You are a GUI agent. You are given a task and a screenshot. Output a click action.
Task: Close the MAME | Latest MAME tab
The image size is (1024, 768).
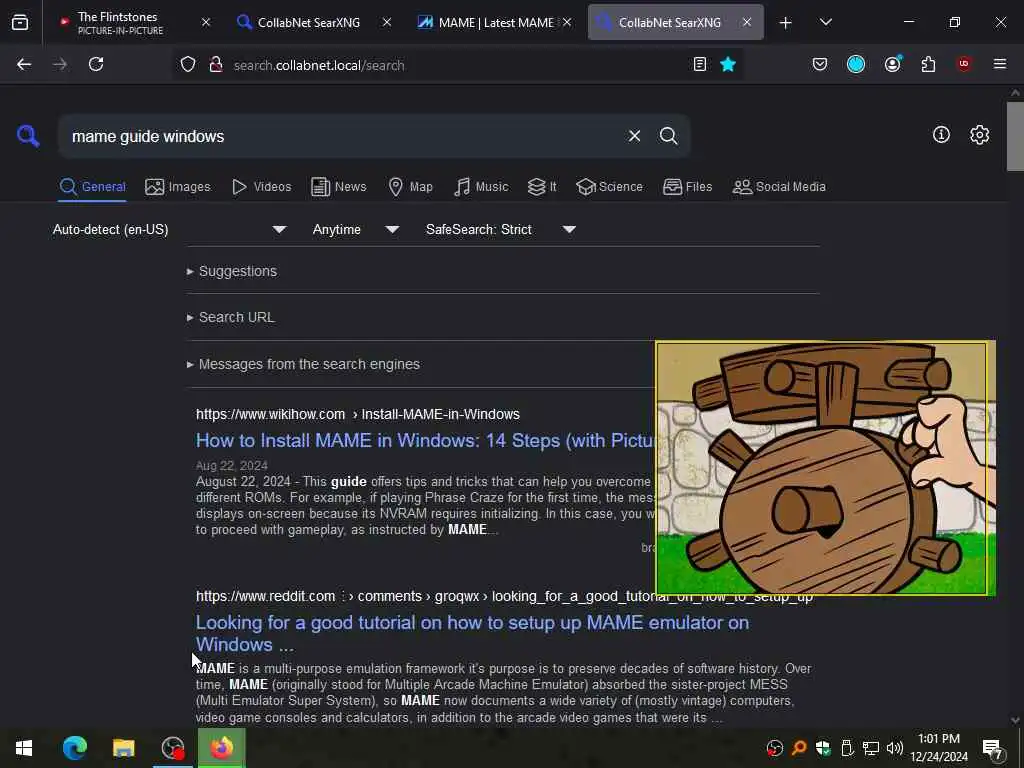pos(567,22)
